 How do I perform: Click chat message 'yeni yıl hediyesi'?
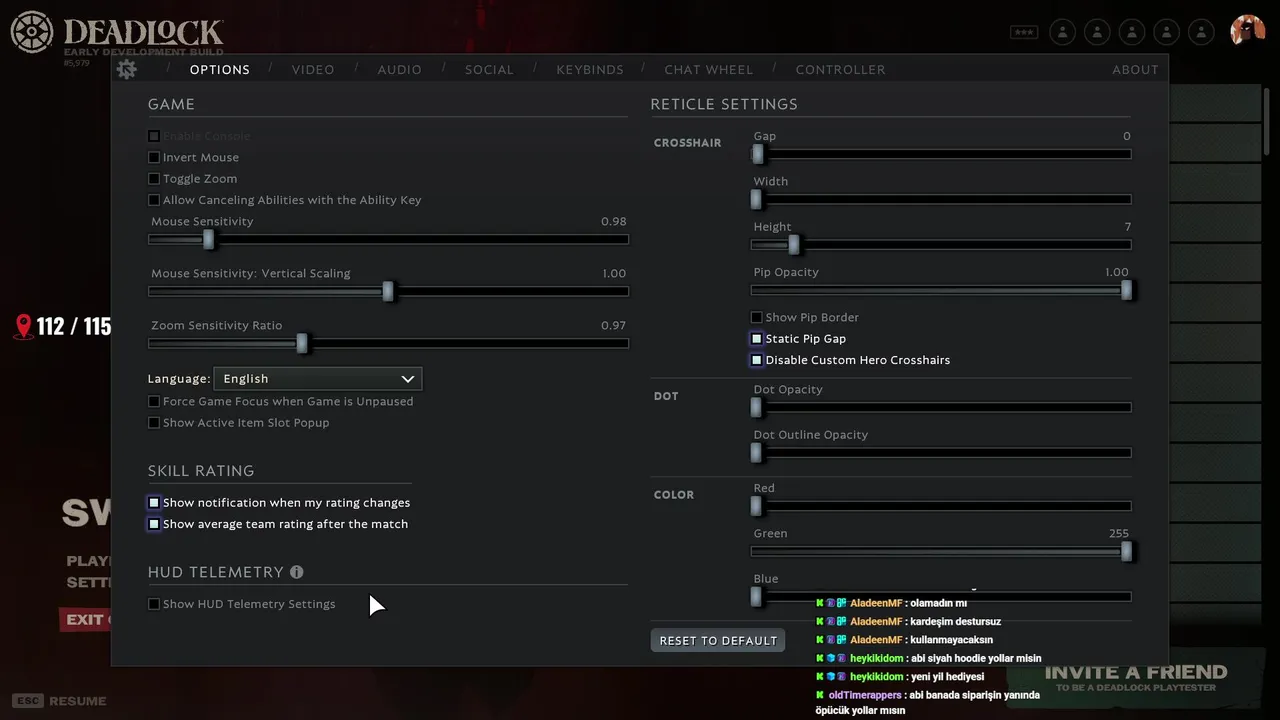948,676
